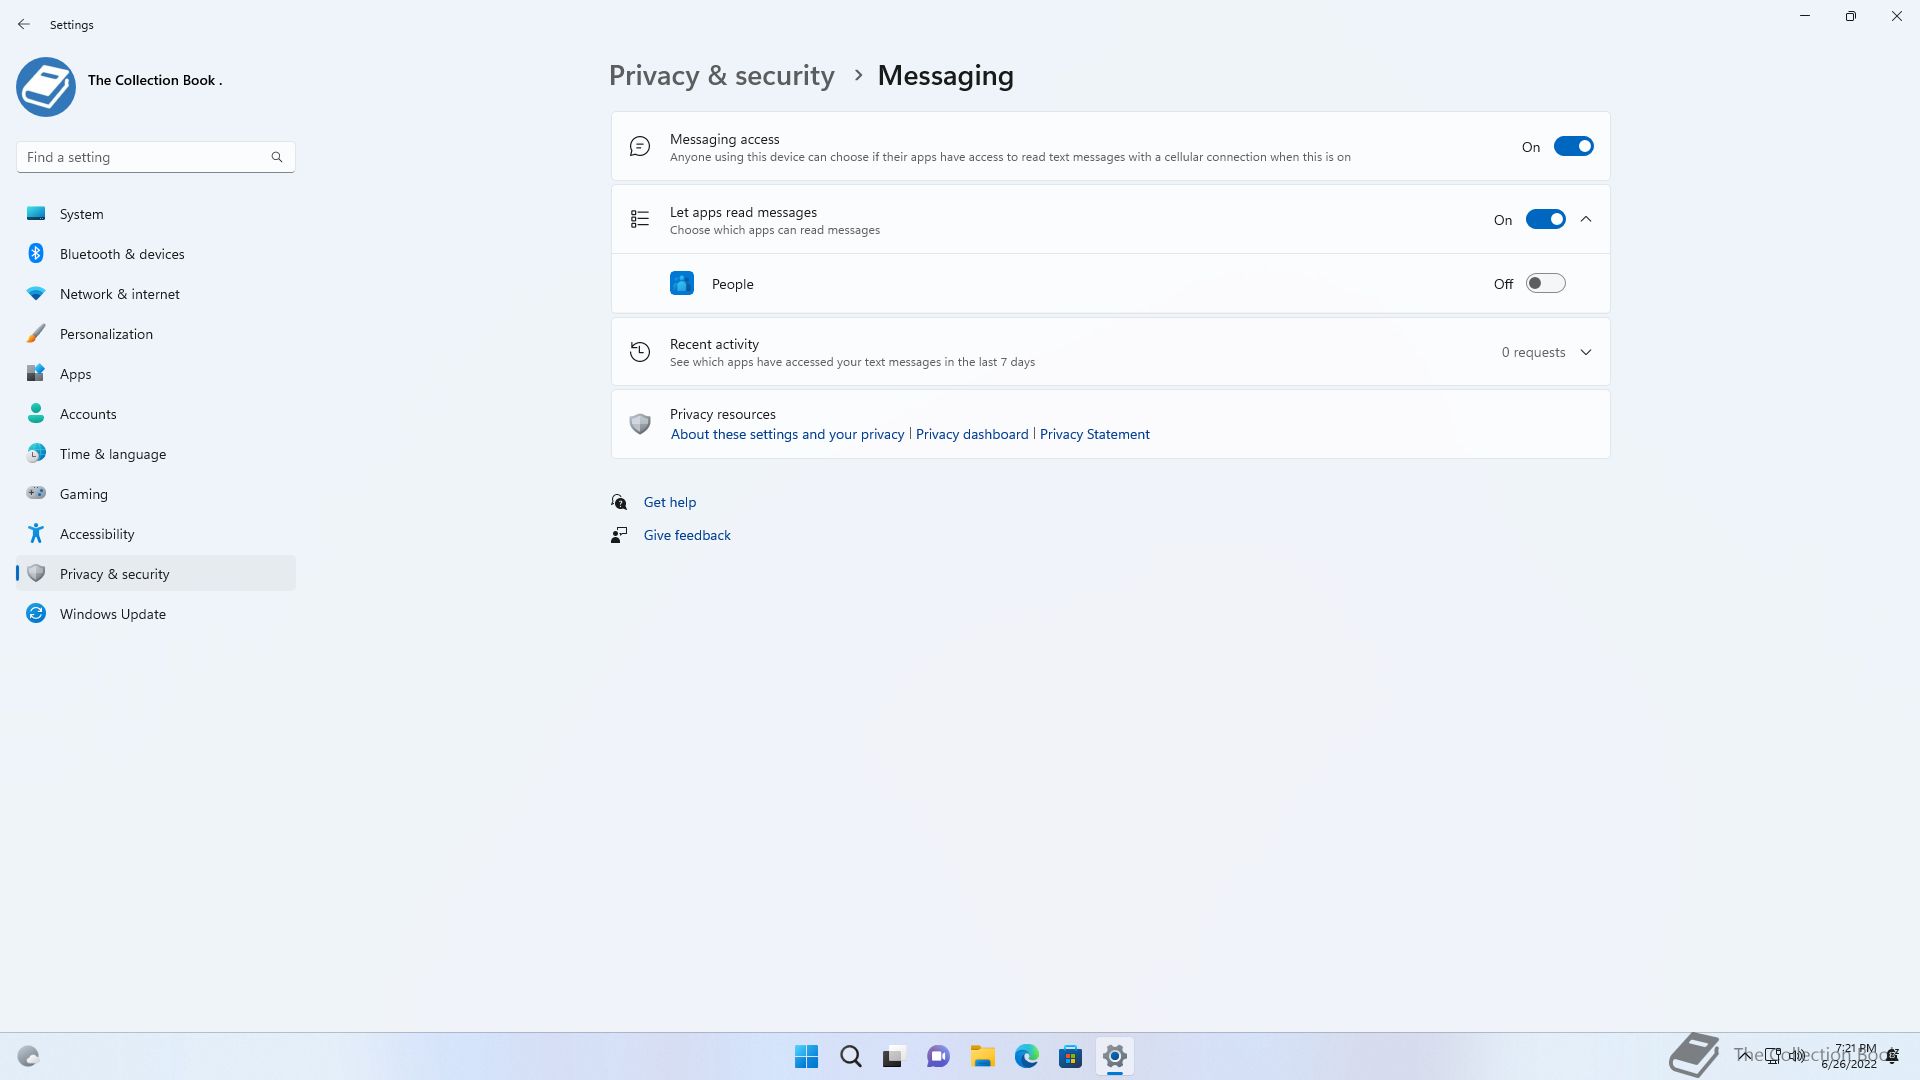Open File Explorer from the taskbar
The width and height of the screenshot is (1920, 1080).
coord(982,1056)
